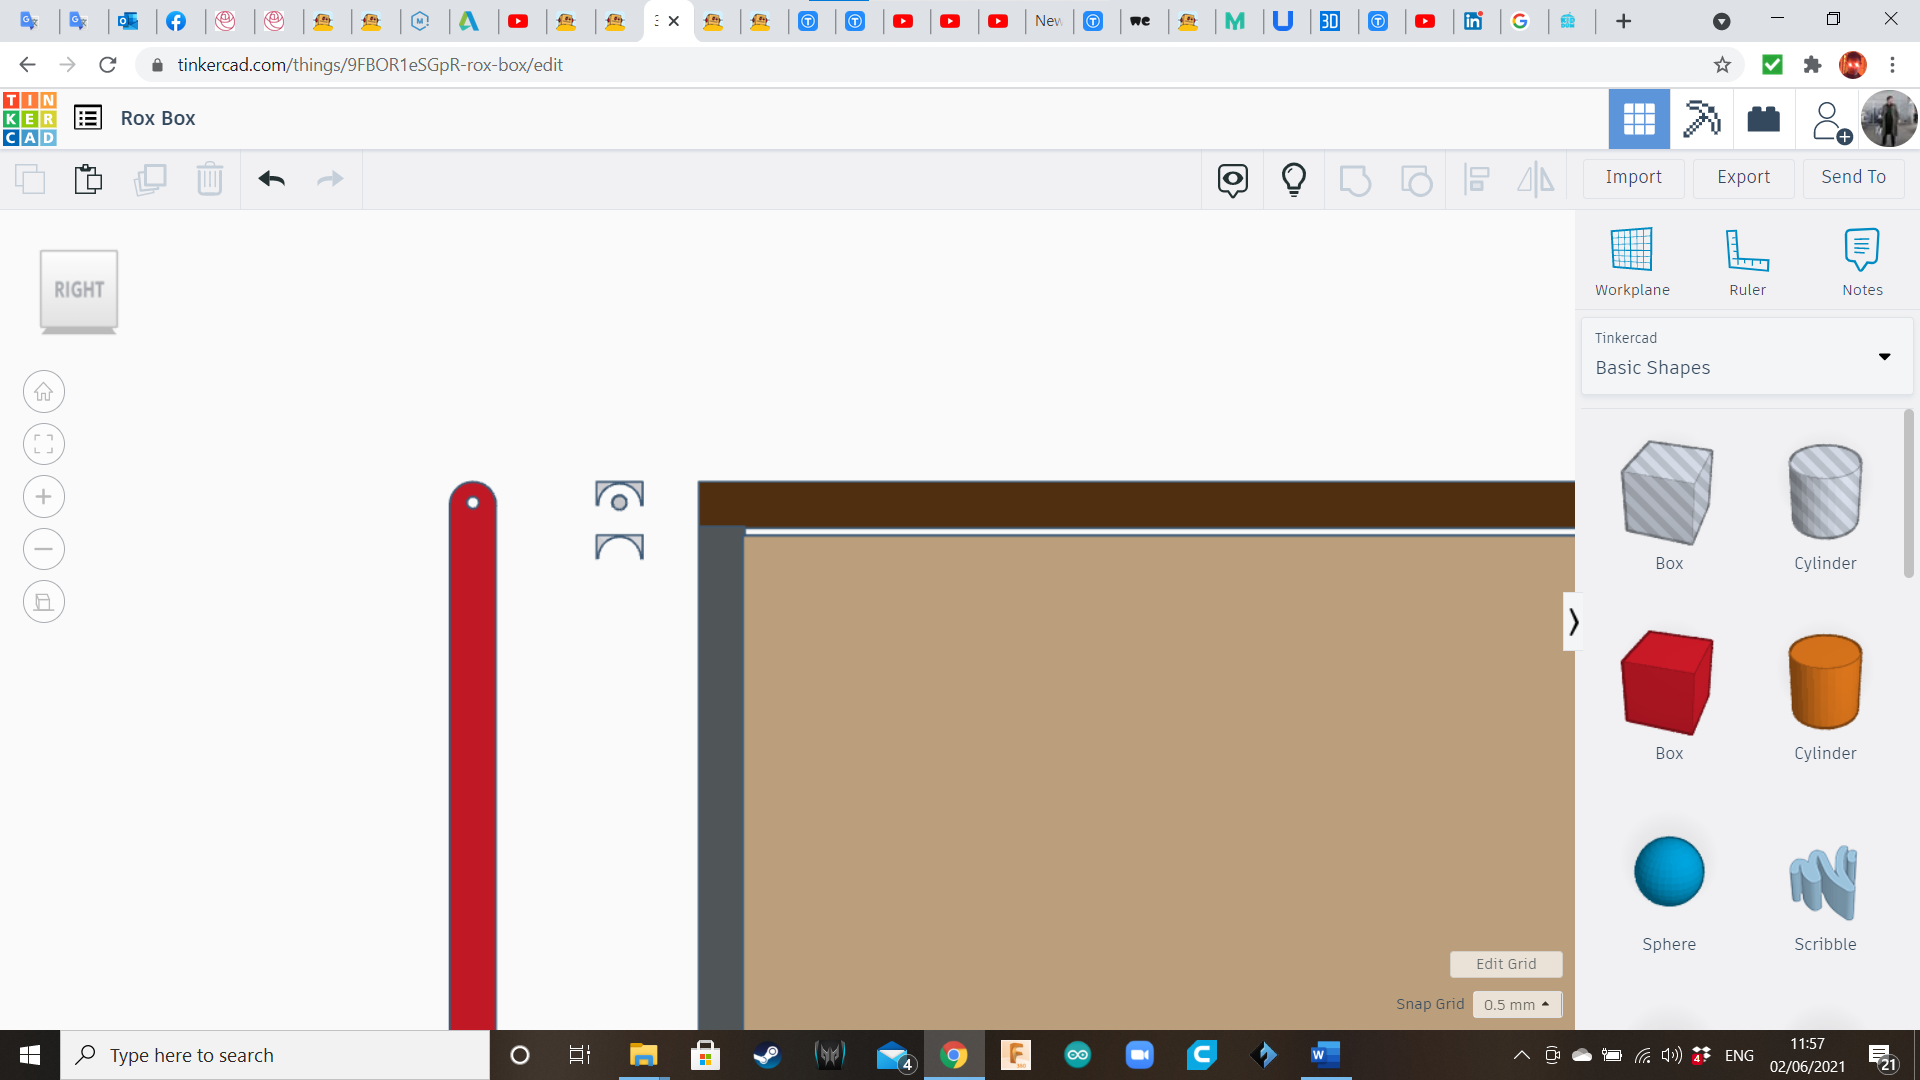
Task: Open Blocks mode (pickaxe icon)
Action: pos(1701,119)
